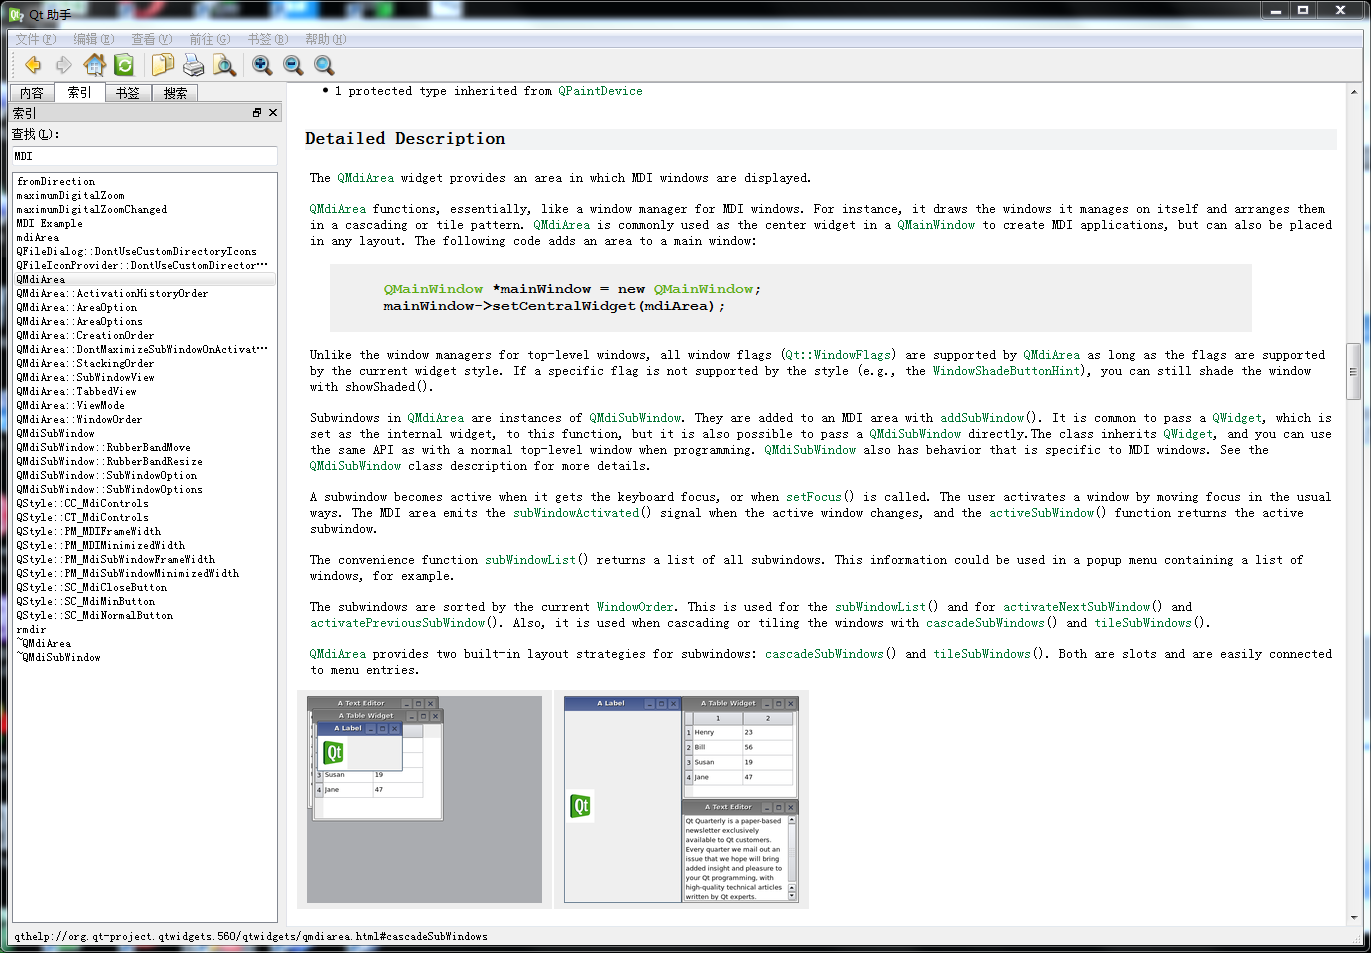Follow the QMainWindow link in the text
Viewport: 1371px width, 953px height.
coord(935,224)
